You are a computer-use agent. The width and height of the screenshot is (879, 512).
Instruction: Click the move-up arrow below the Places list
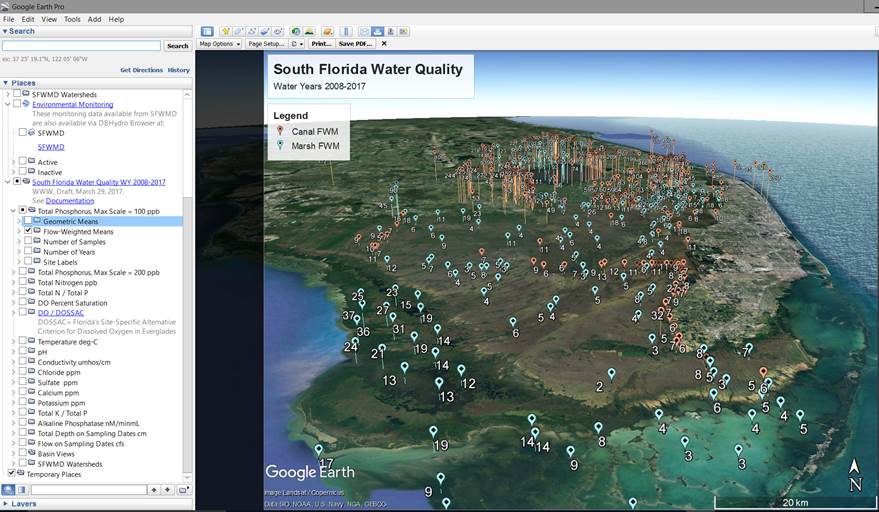154,490
